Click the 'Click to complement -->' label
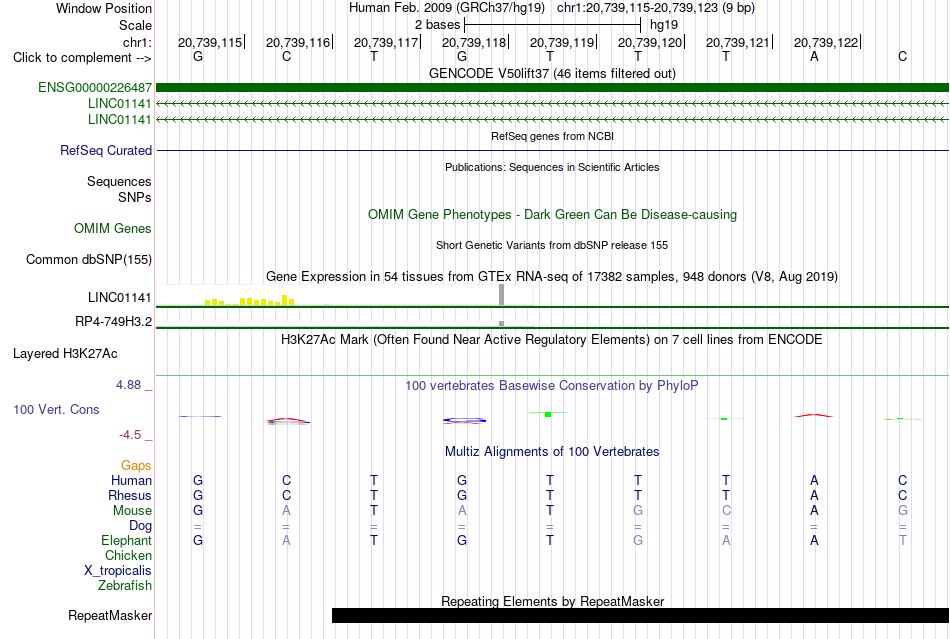The width and height of the screenshot is (950, 639). [82, 58]
